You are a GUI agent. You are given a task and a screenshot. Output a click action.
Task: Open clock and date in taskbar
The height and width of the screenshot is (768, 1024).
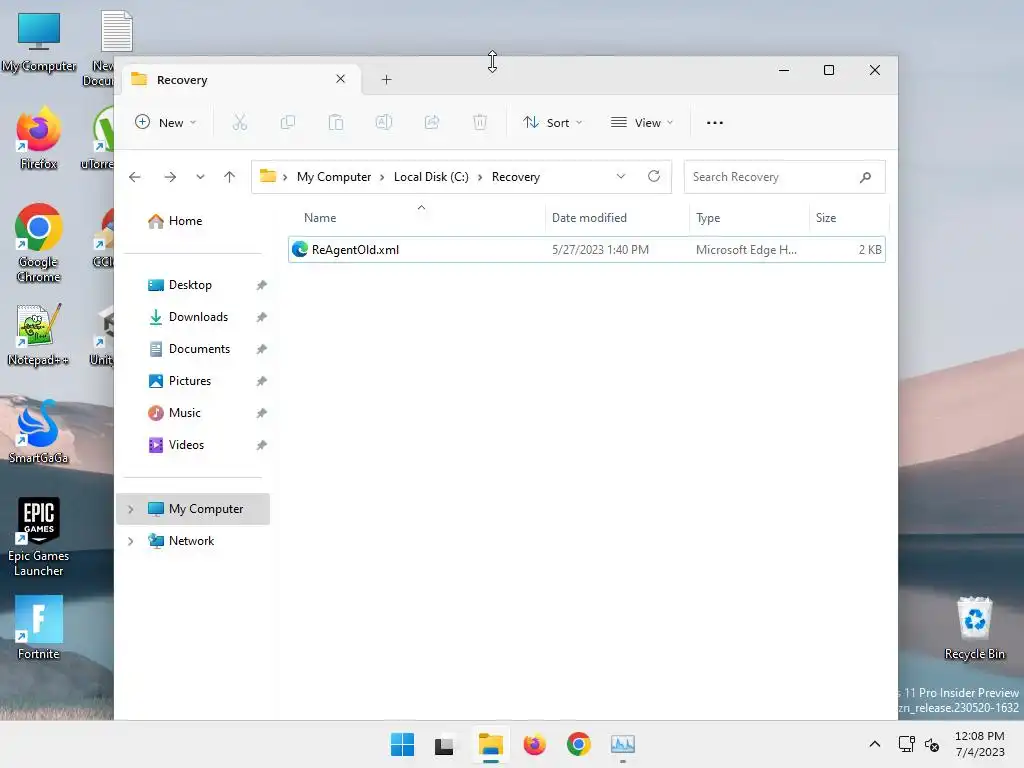(x=980, y=744)
